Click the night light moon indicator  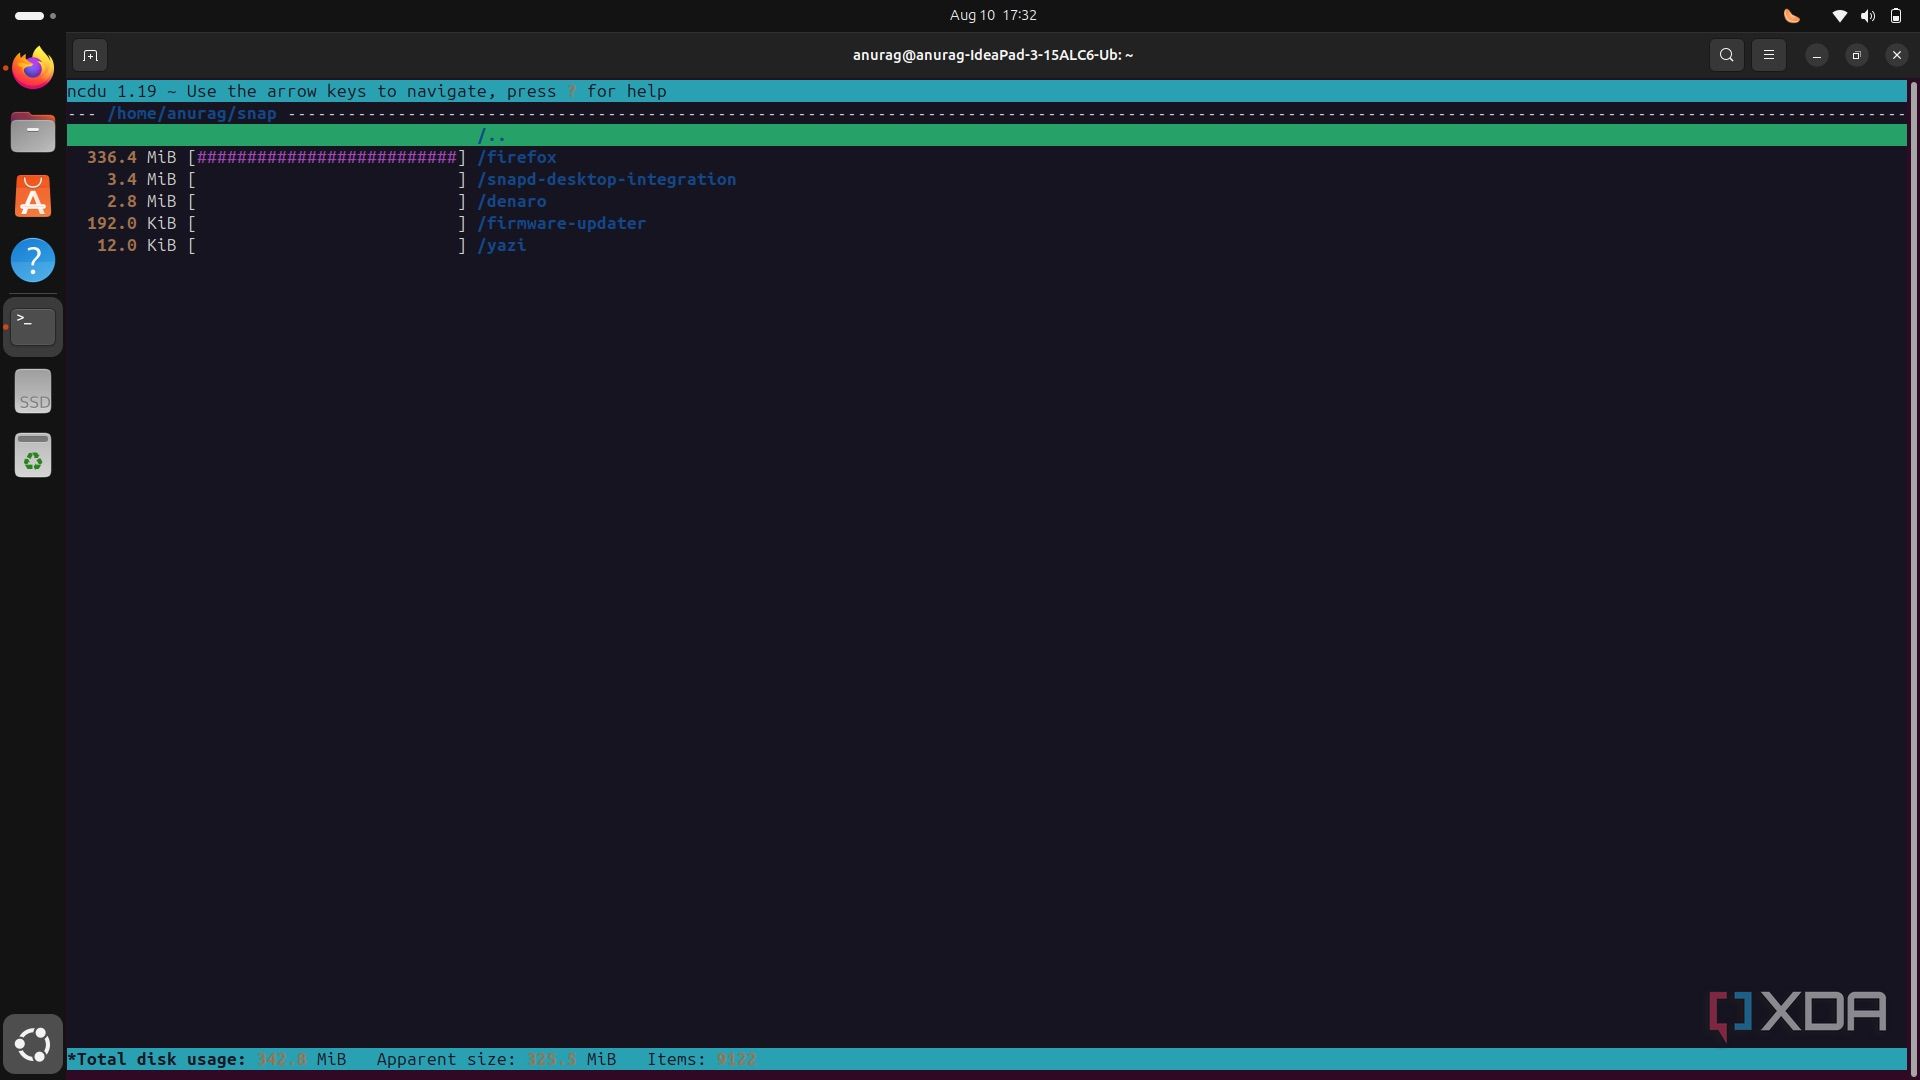1792,16
